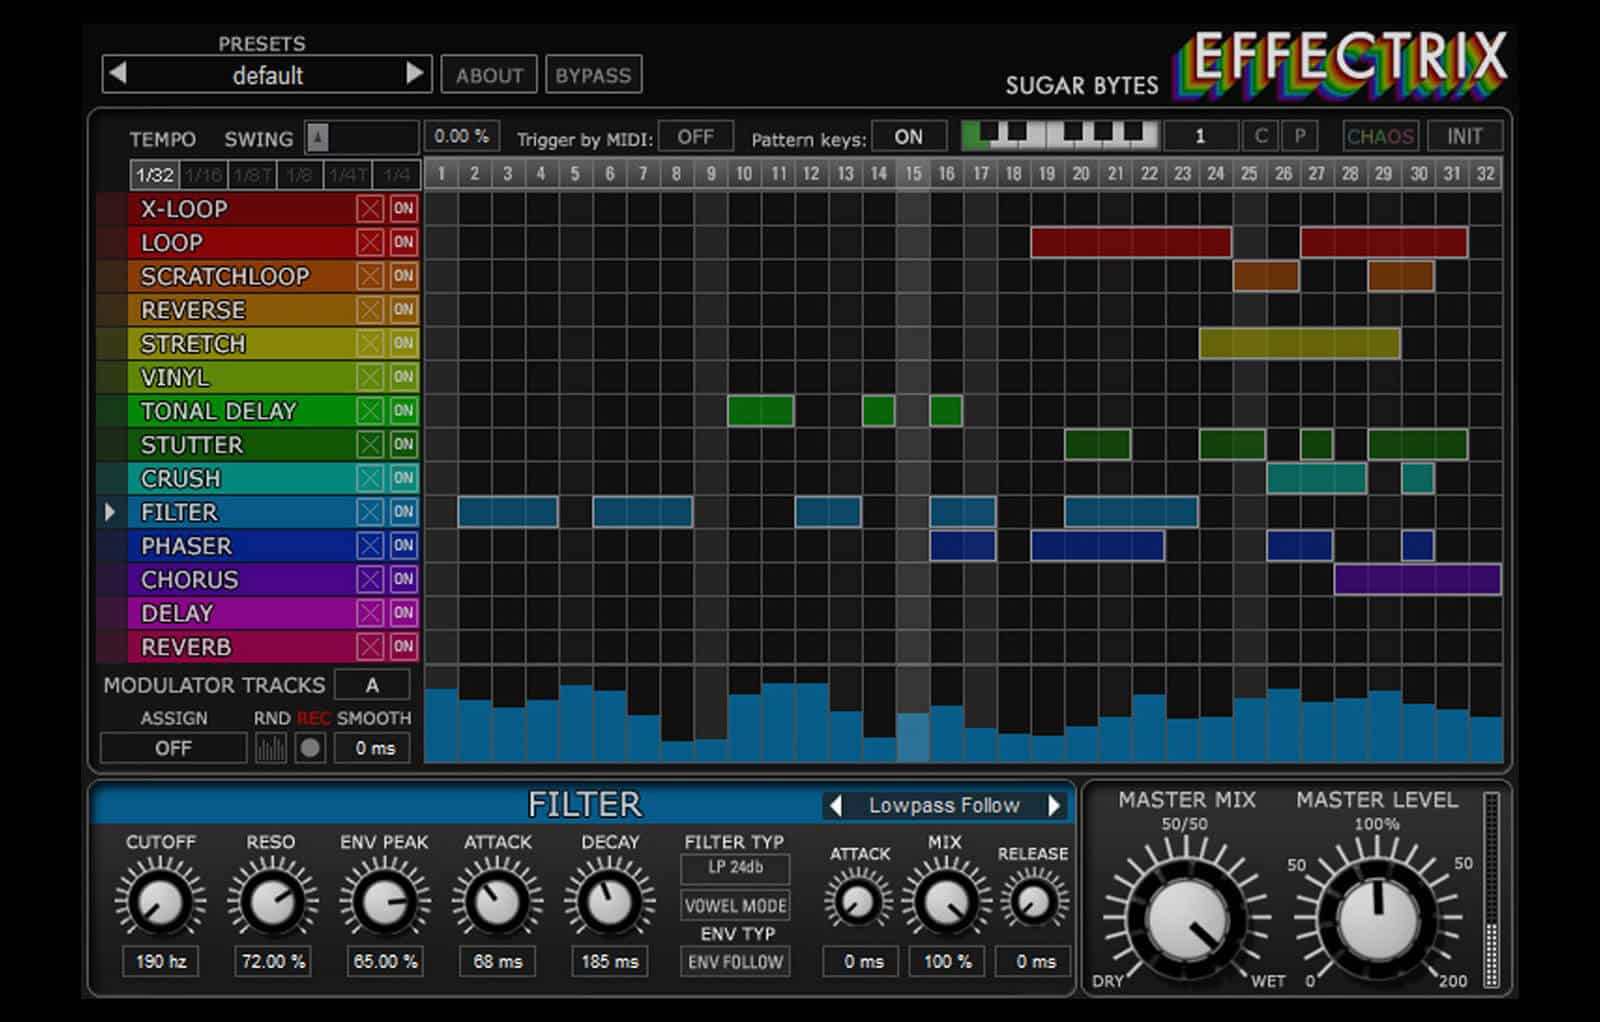Select the 1/4 tempo division
The image size is (1600, 1022).
(x=396, y=175)
